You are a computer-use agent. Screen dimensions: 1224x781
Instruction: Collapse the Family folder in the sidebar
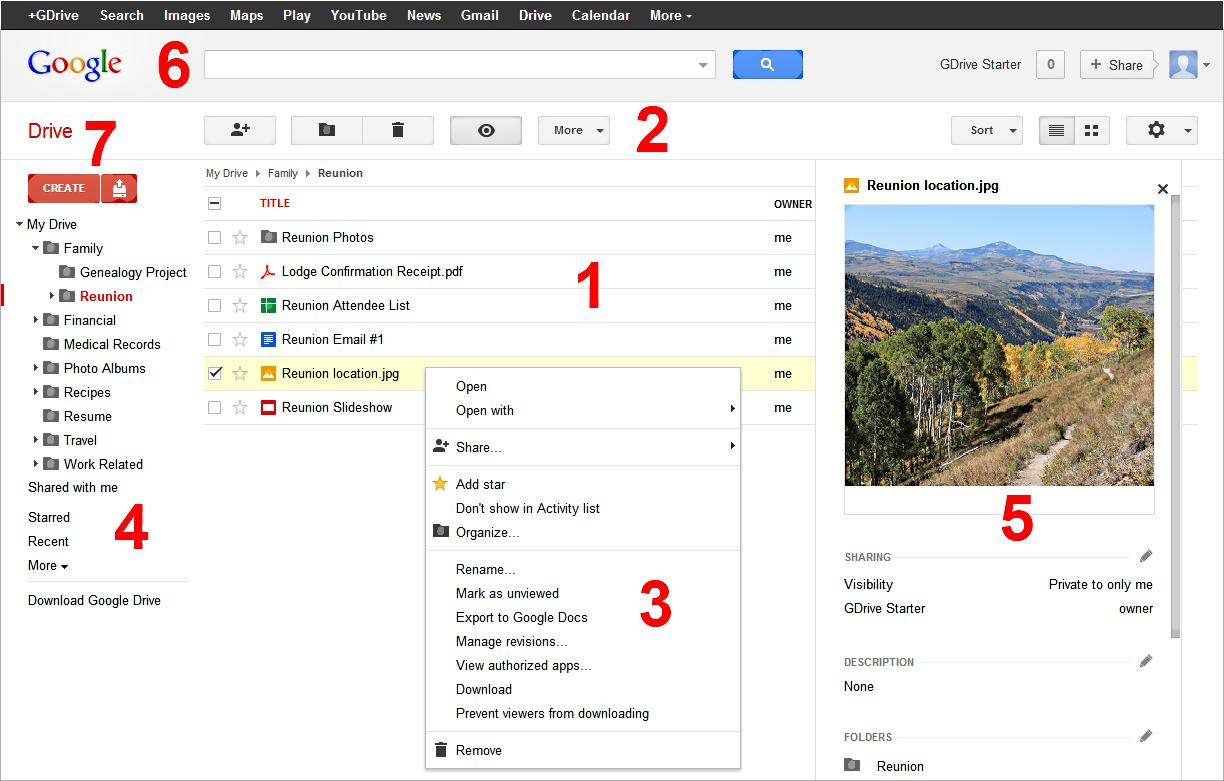pos(35,248)
